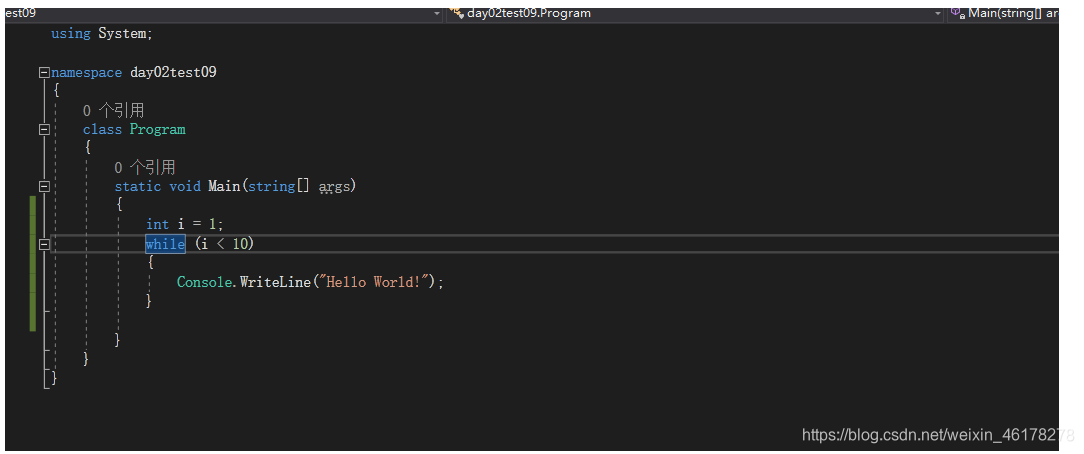Click the method icon beside Main(string[]
This screenshot has width=1084, height=454.
click(x=957, y=13)
